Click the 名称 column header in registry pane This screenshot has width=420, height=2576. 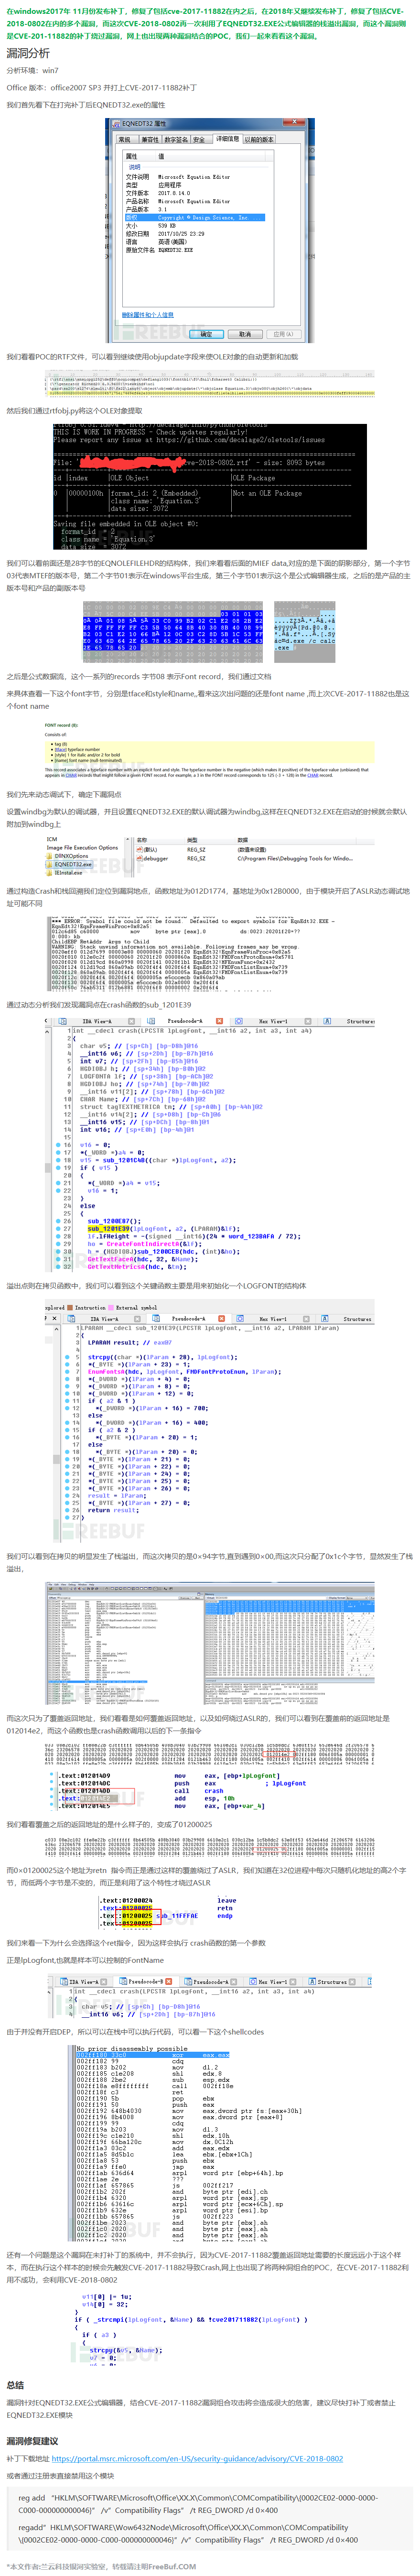[x=141, y=840]
